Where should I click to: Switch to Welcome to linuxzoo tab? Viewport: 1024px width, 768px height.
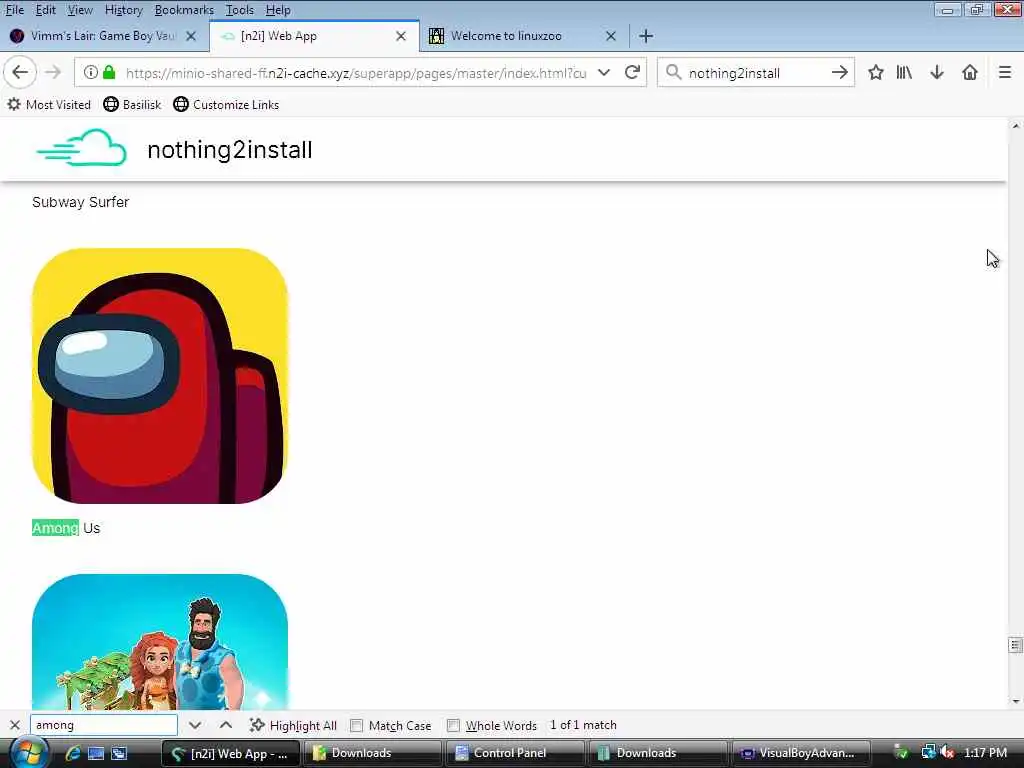coord(505,36)
